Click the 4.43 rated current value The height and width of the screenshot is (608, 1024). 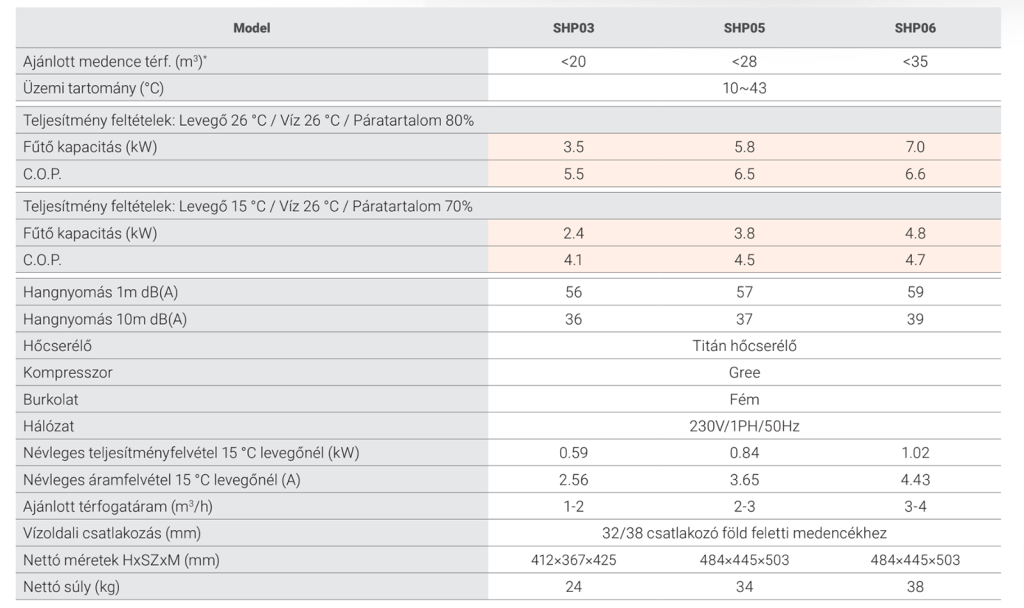click(x=914, y=479)
